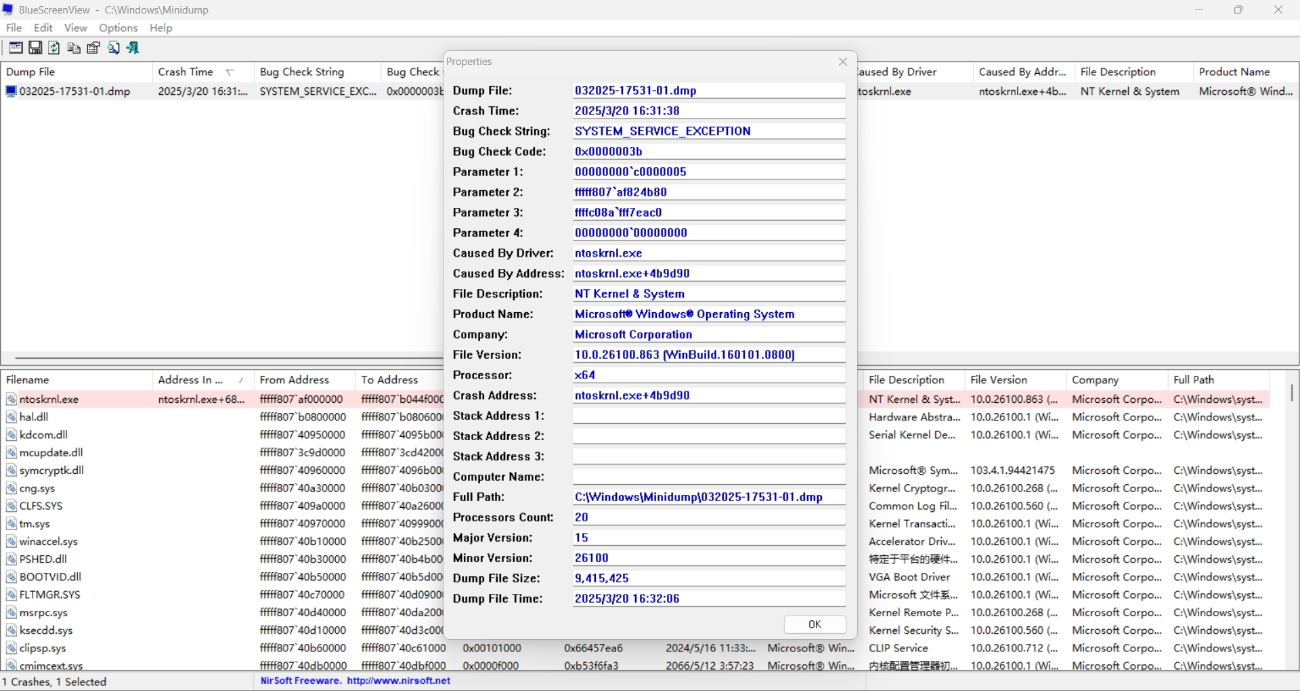
Task: Click the Processors Count field showing 20
Action: [x=709, y=518]
